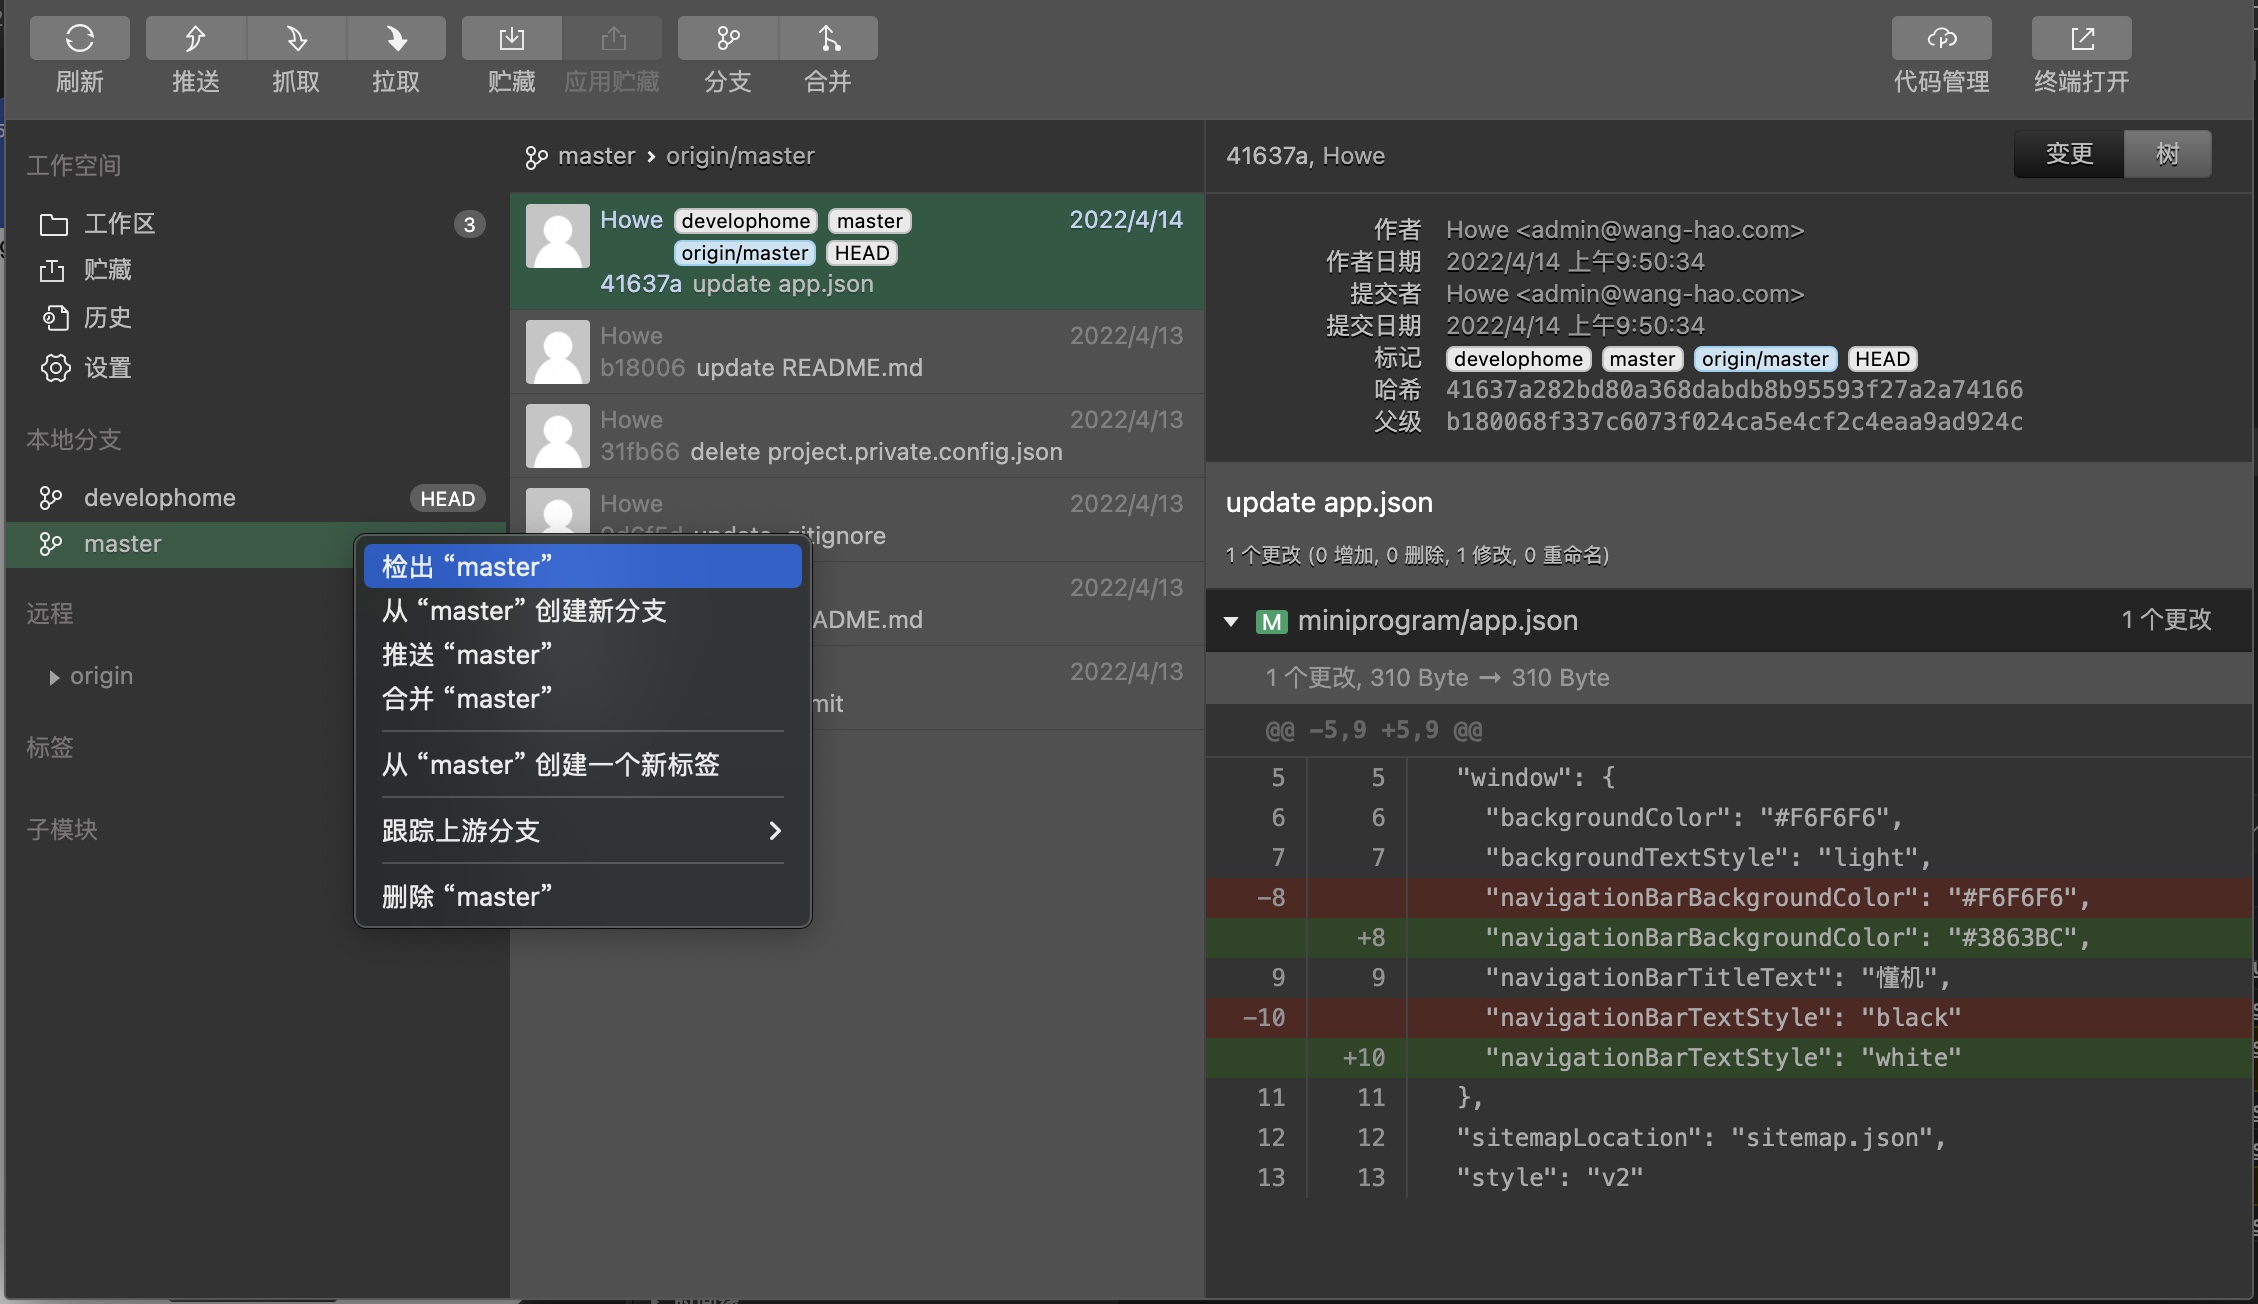Viewport: 2258px width, 1304px height.
Task: Click the apply stash (应用贮藏) icon
Action: click(612, 38)
